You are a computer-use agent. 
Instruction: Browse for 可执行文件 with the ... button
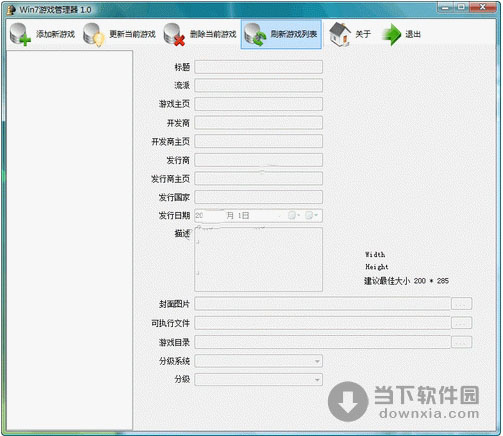tap(461, 323)
